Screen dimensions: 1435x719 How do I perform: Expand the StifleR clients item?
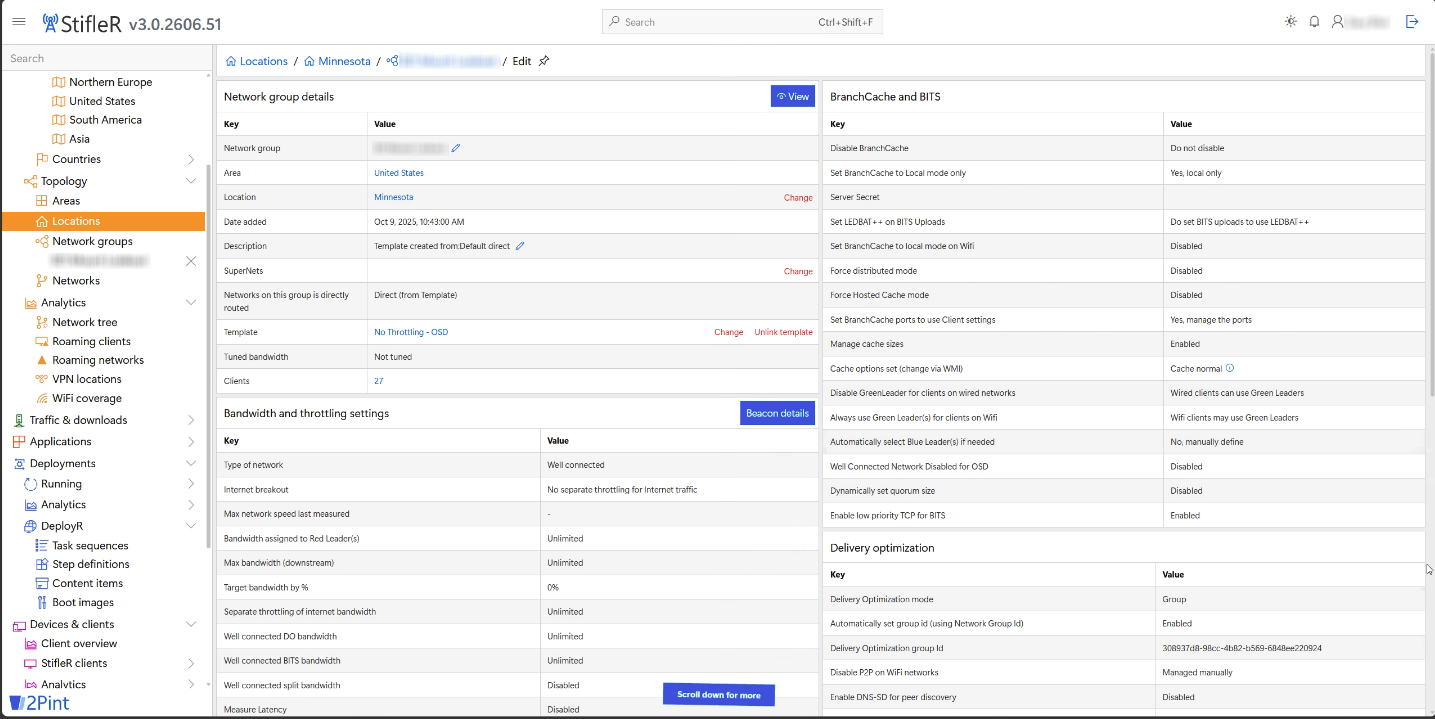point(191,663)
